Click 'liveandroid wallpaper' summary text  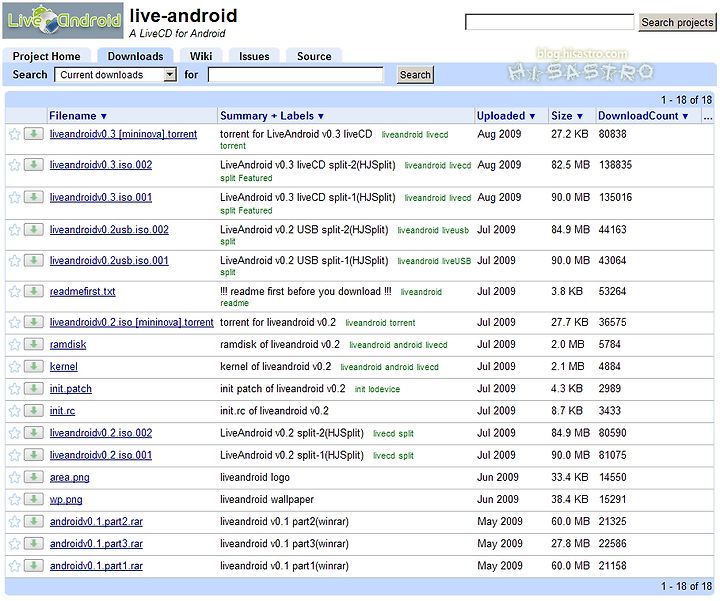tap(267, 499)
